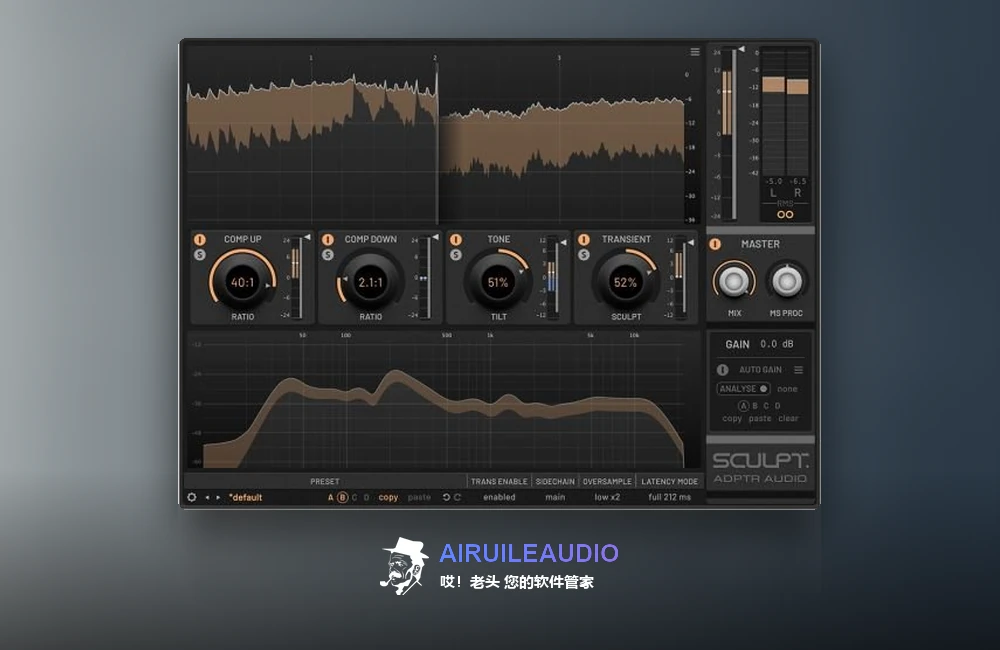Screen dimensions: 1000x650
Task: Click the undo arrow icon
Action: (446, 498)
